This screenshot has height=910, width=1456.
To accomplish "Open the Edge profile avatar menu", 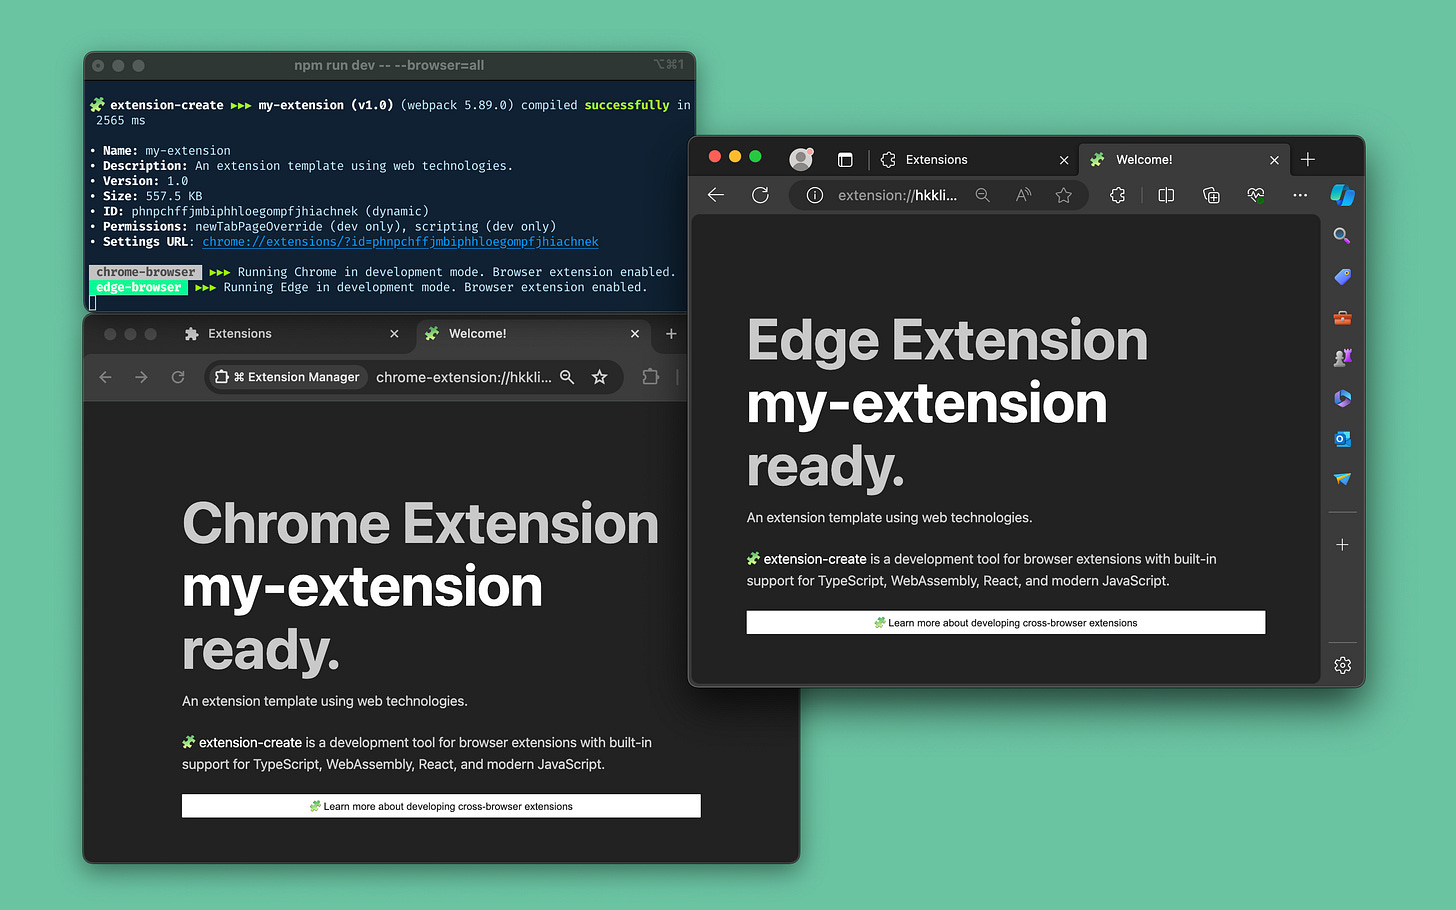I will (801, 158).
